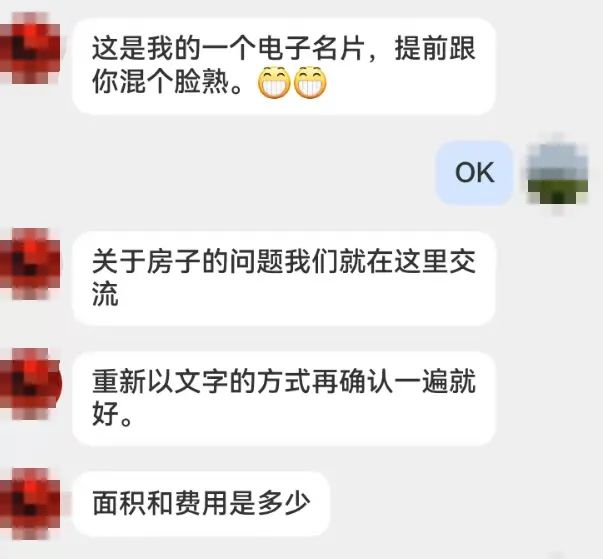Open sender avatar beside 电子名片 message
This screenshot has width=603, height=559.
(x=30, y=48)
